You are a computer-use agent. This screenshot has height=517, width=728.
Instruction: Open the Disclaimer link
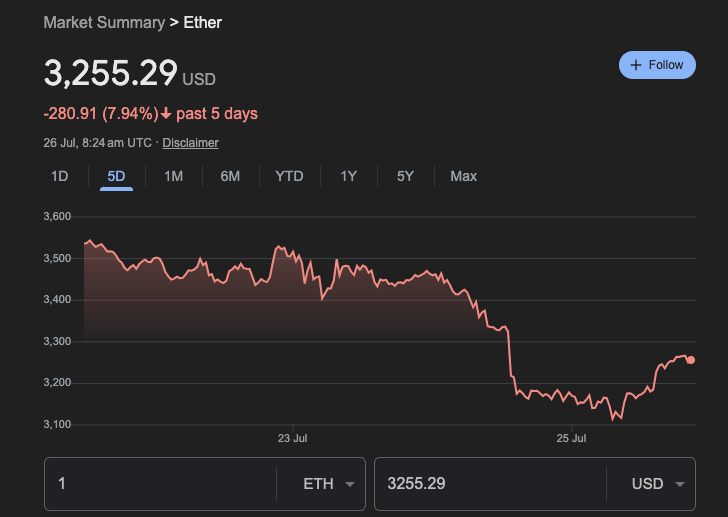point(190,143)
